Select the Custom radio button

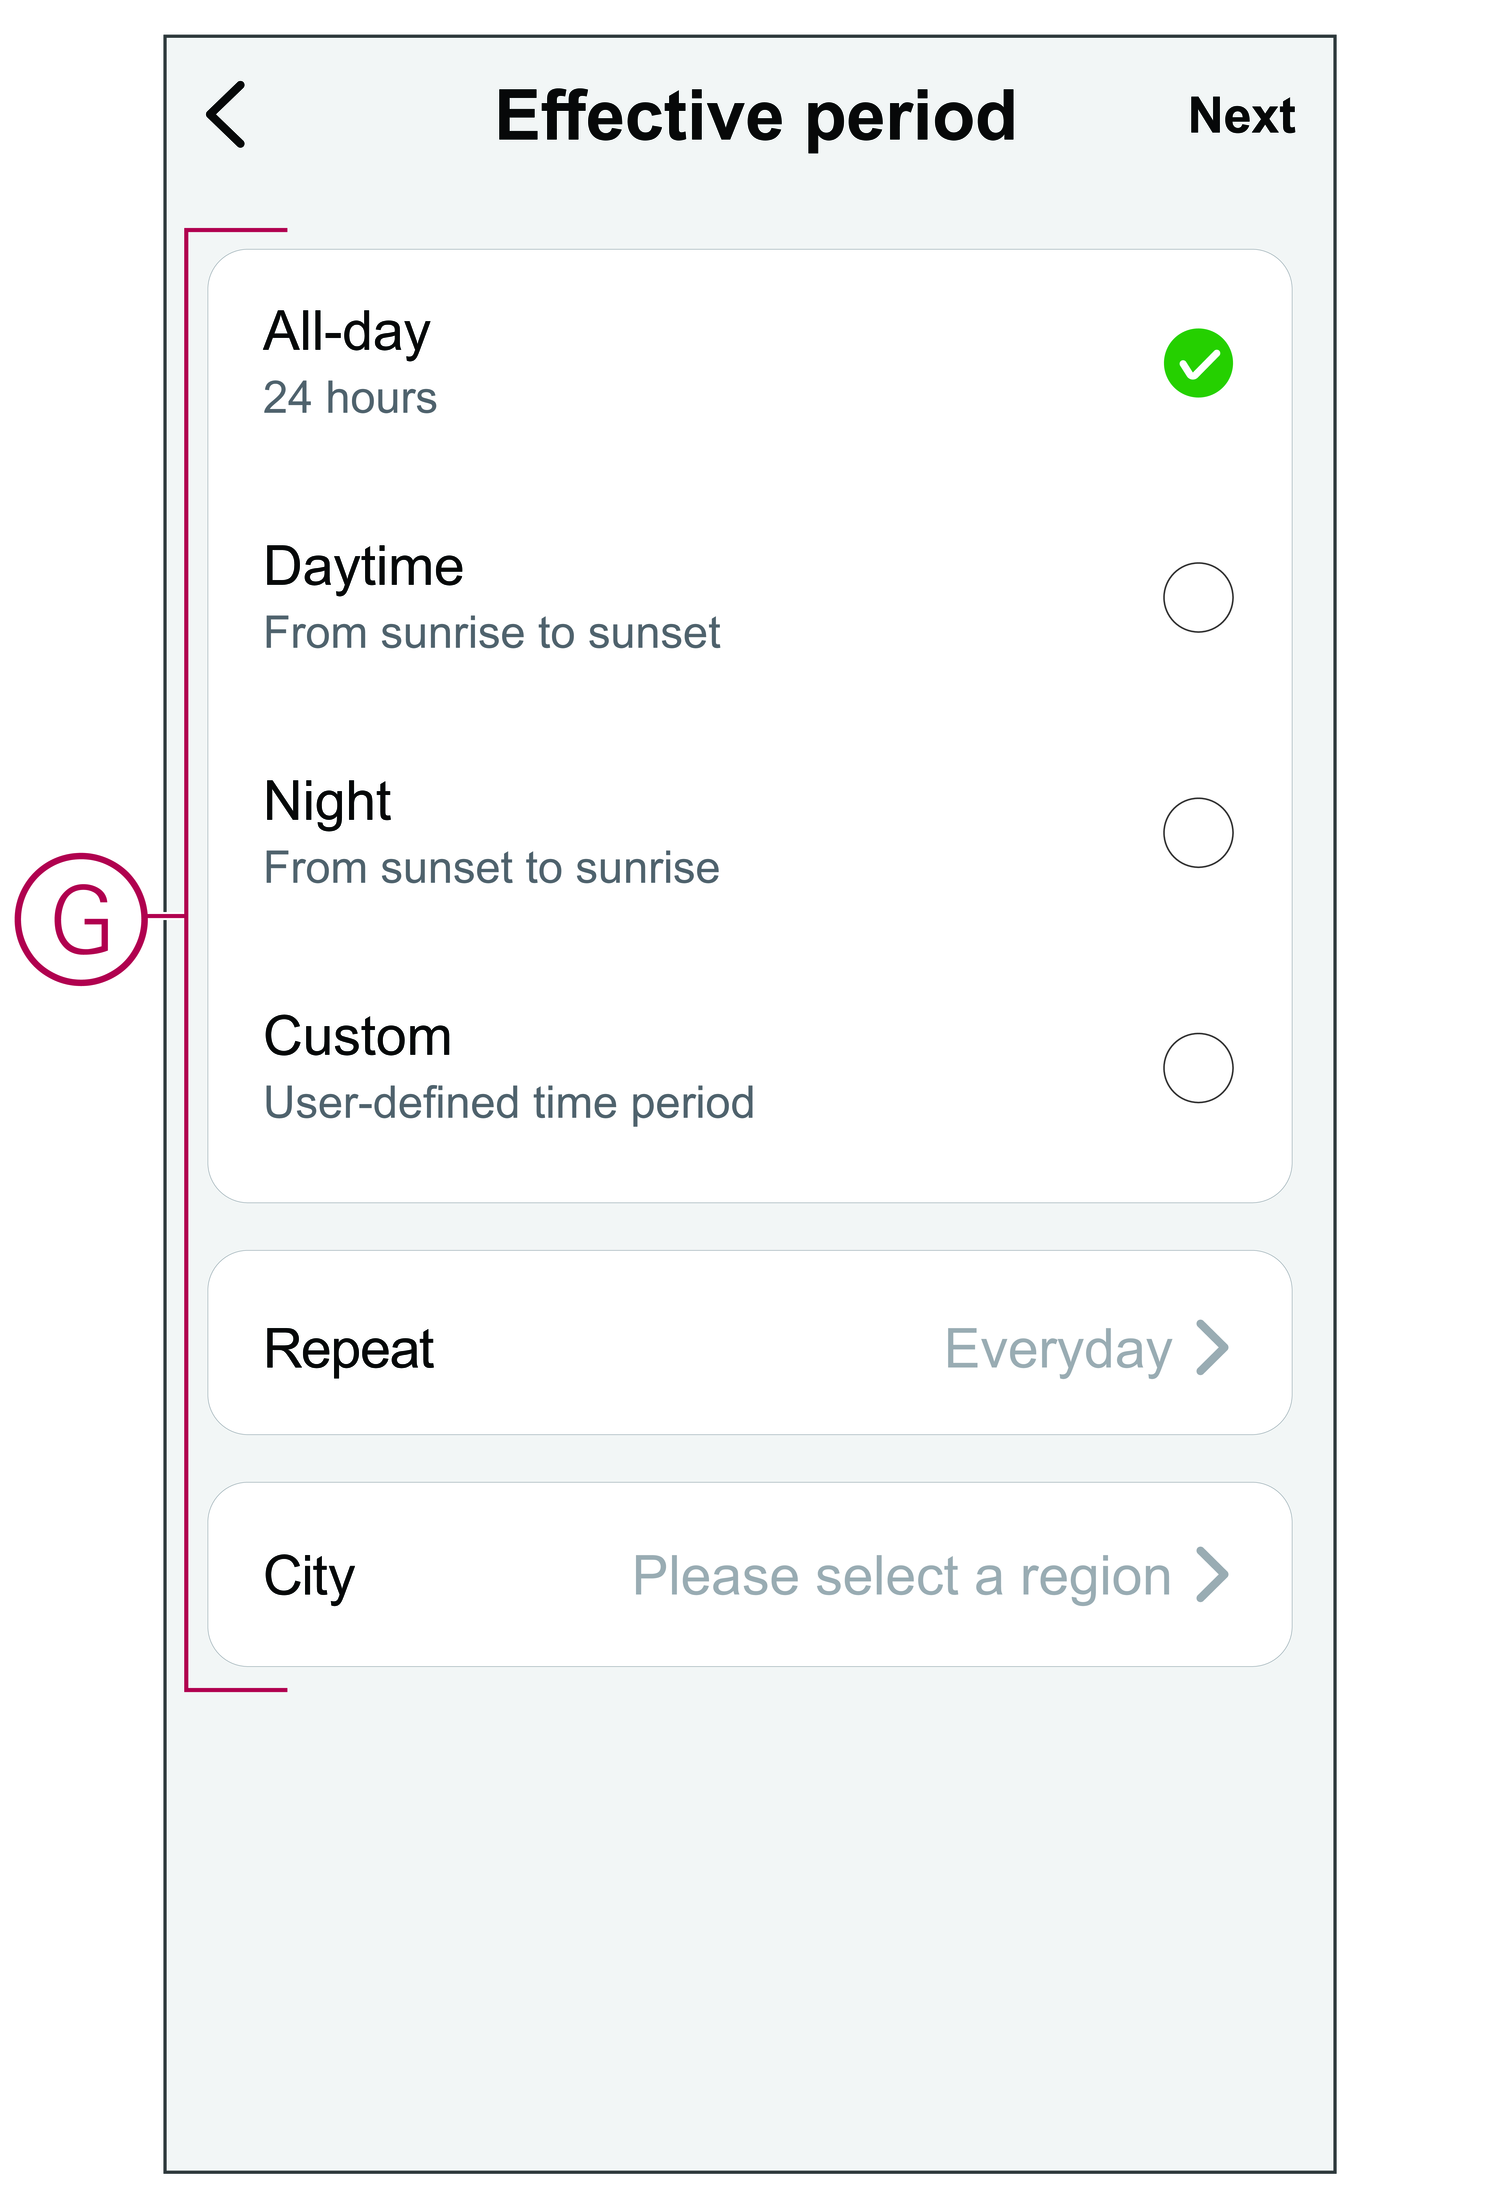pos(1197,1068)
